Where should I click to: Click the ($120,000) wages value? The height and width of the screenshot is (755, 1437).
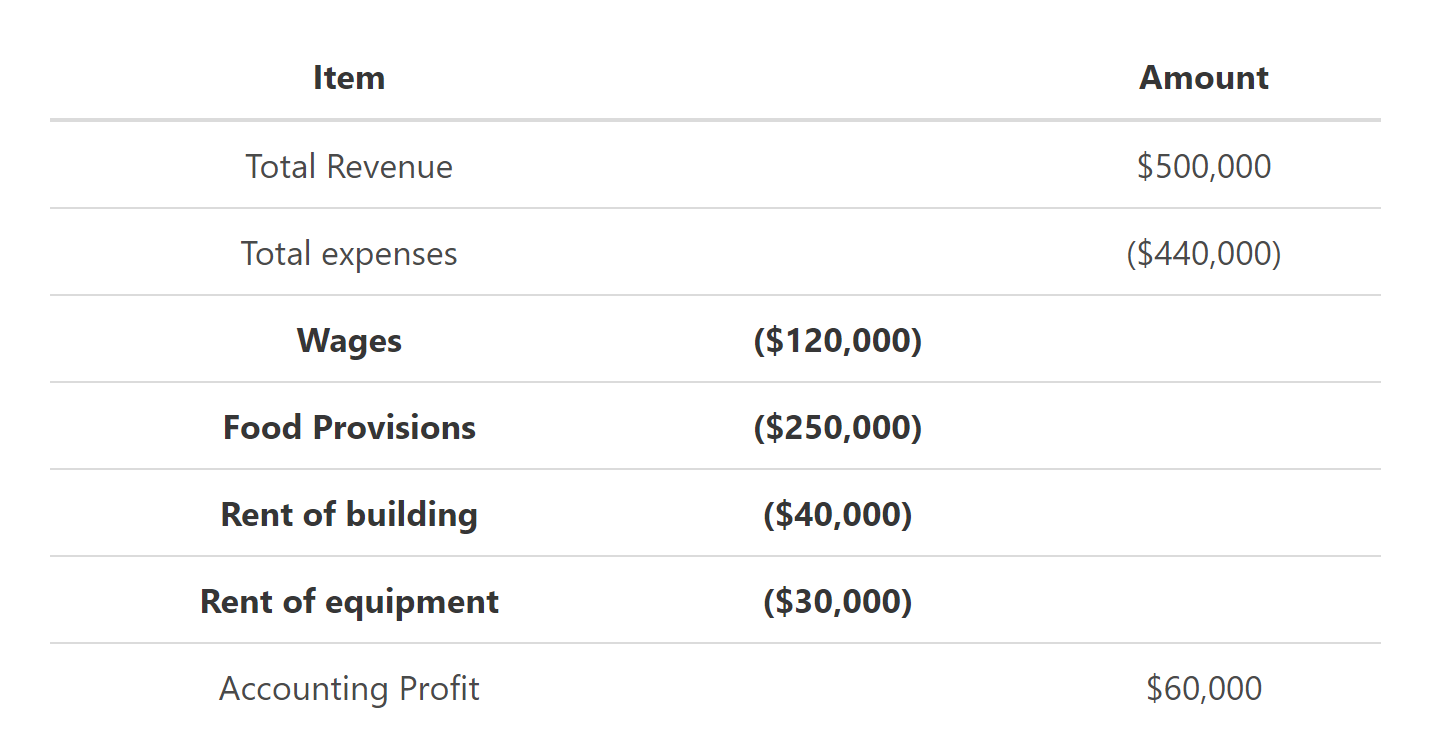click(837, 341)
